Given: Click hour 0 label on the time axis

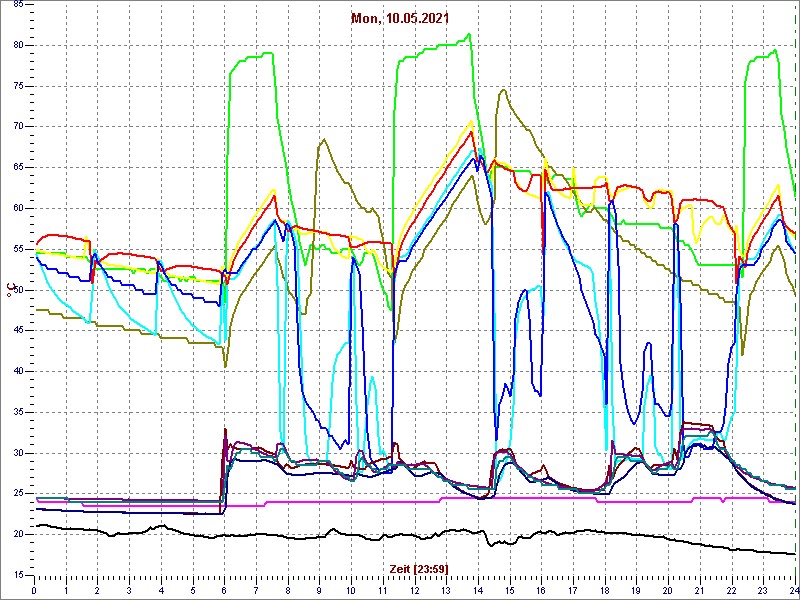Looking at the screenshot, I should [x=34, y=590].
